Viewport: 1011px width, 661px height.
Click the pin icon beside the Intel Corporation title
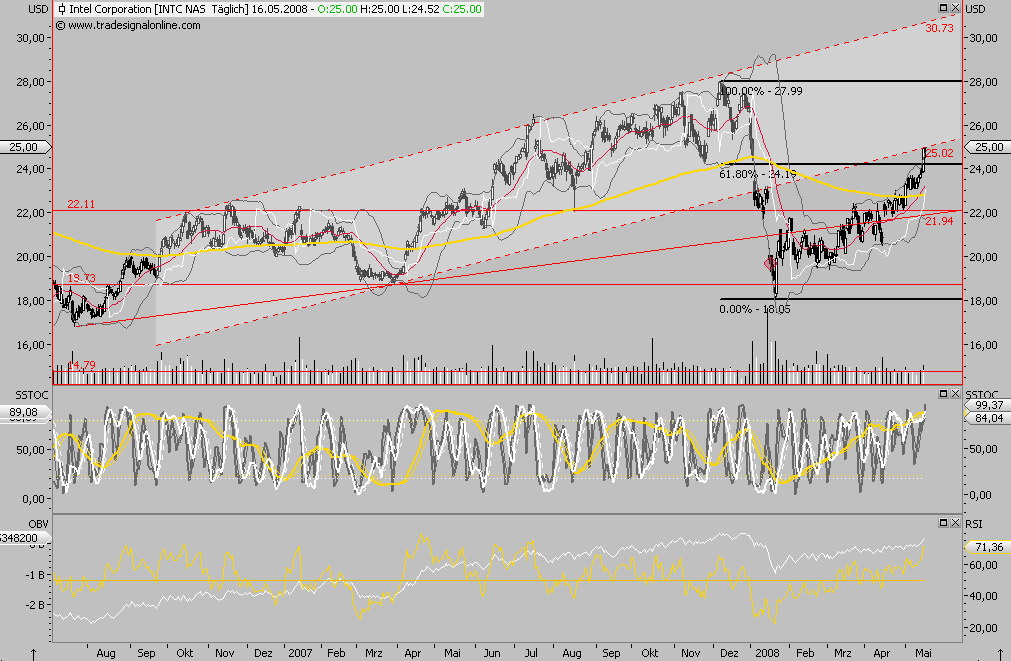(63, 8)
